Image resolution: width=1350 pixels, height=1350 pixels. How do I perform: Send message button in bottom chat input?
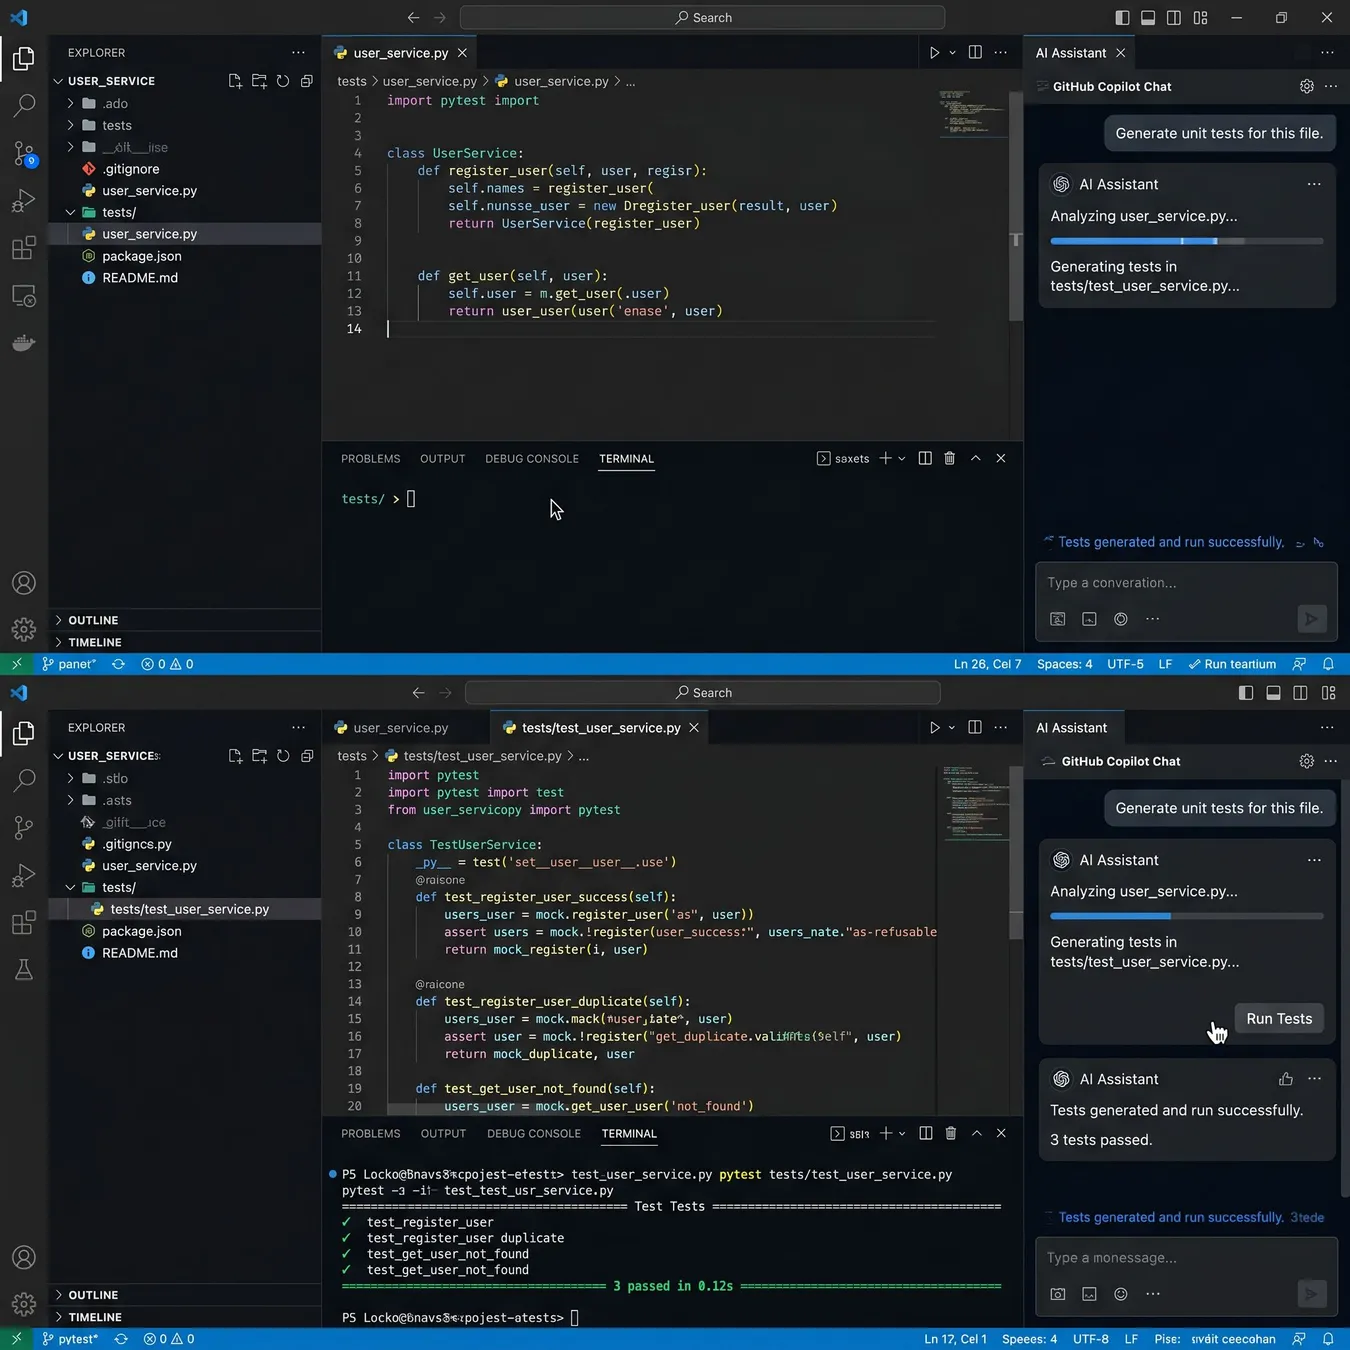1311,1294
